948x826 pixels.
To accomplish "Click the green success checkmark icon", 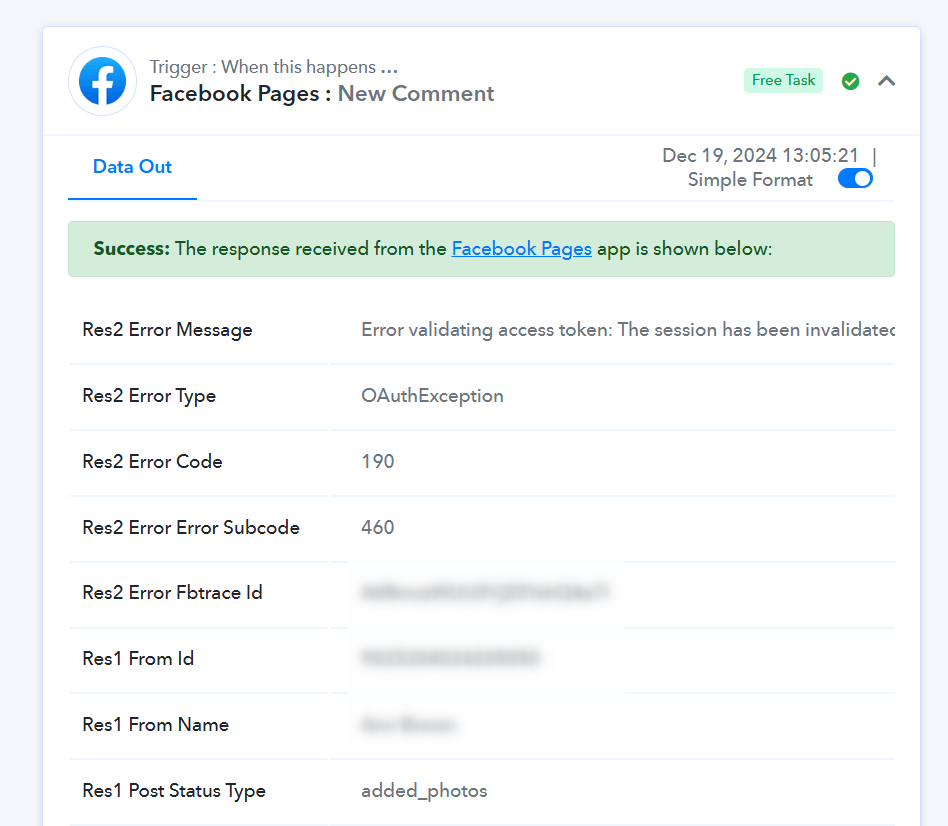I will tap(850, 81).
